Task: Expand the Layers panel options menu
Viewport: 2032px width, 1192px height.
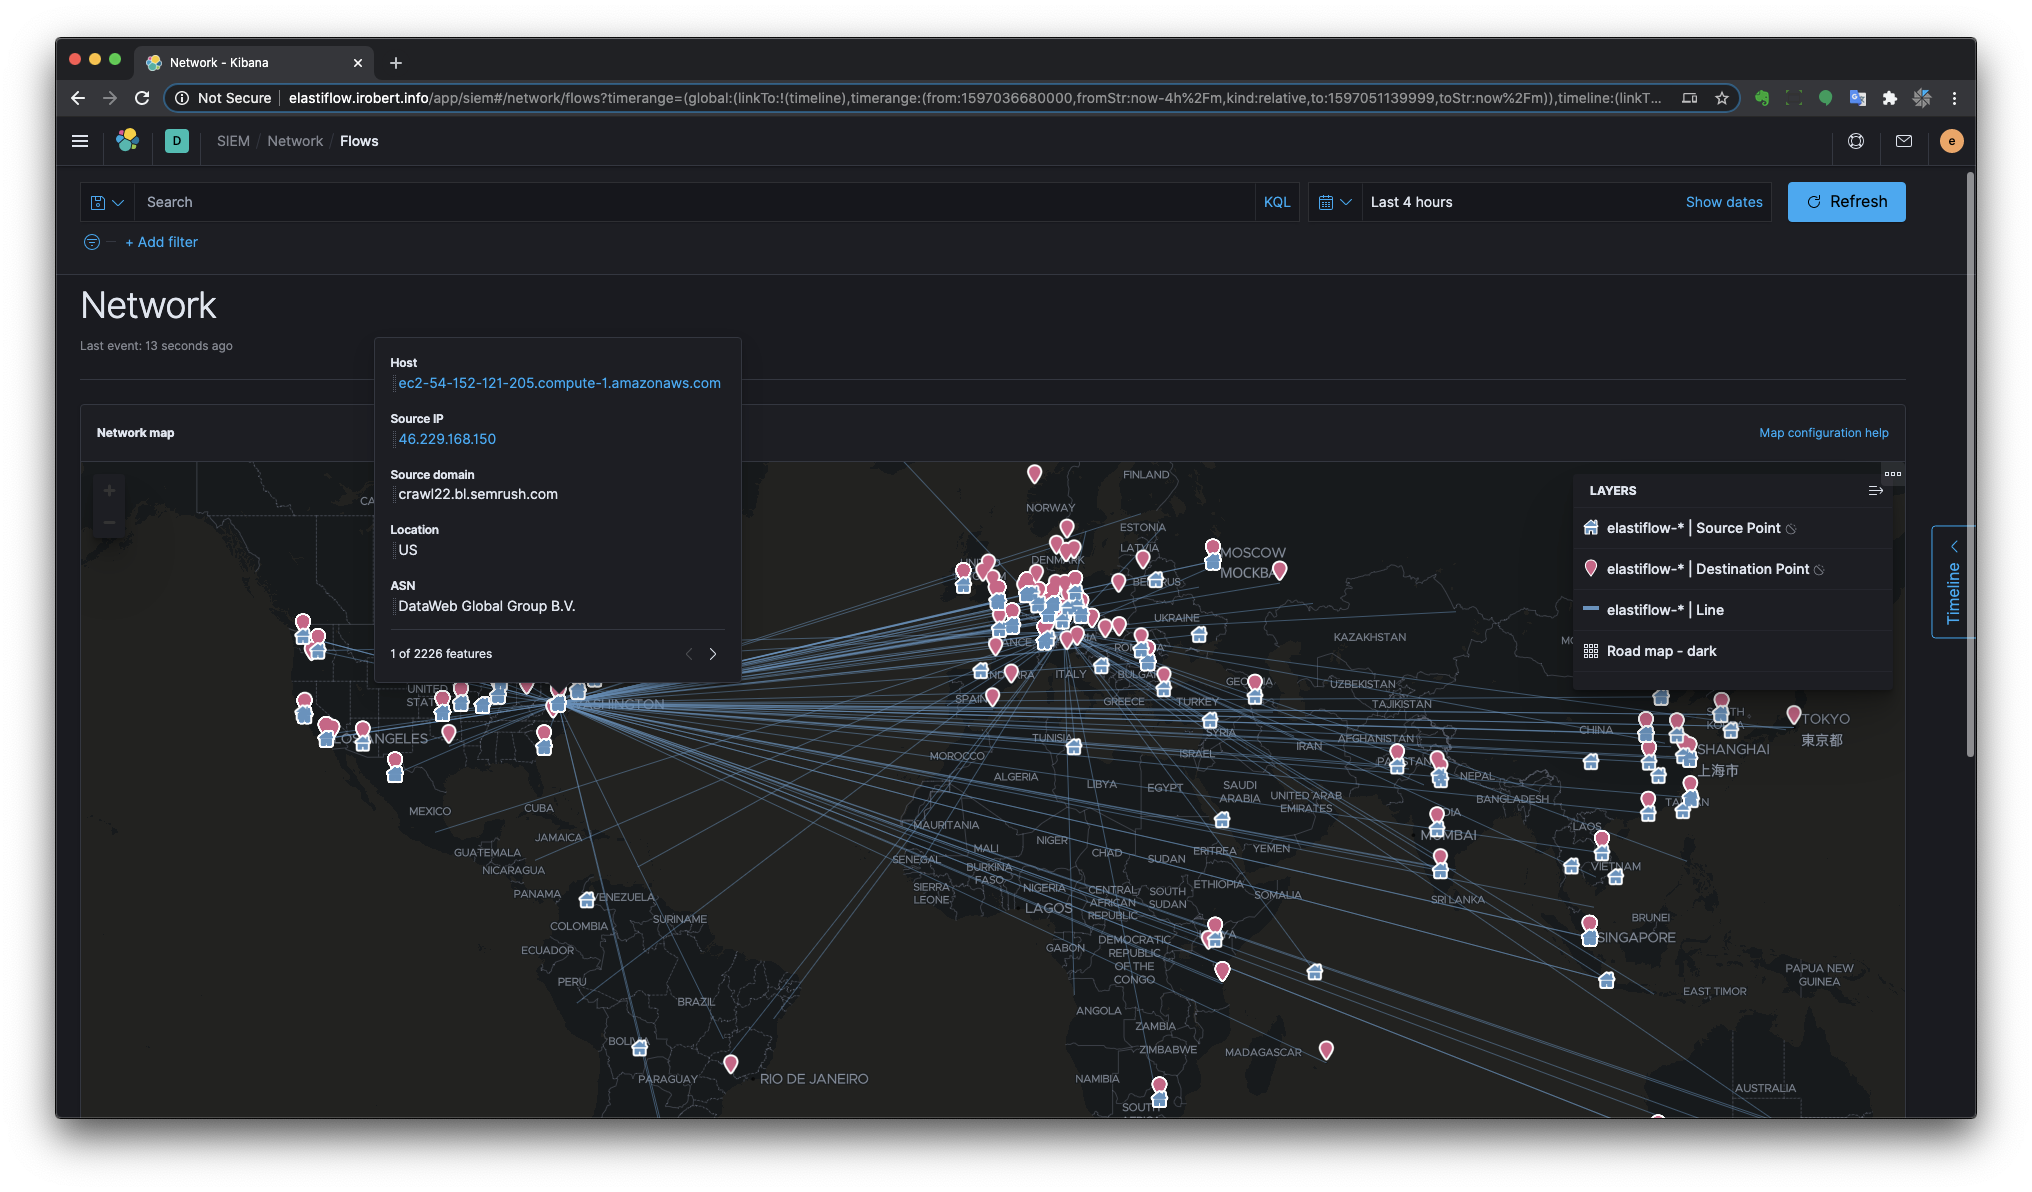Action: tap(1893, 473)
